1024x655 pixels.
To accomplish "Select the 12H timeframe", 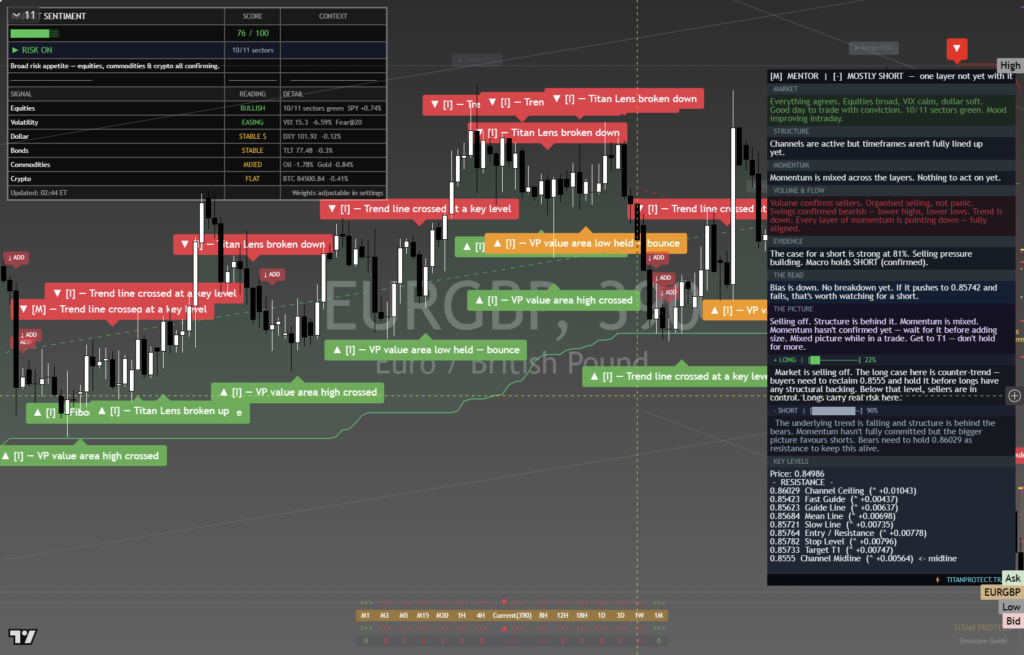I will (562, 615).
